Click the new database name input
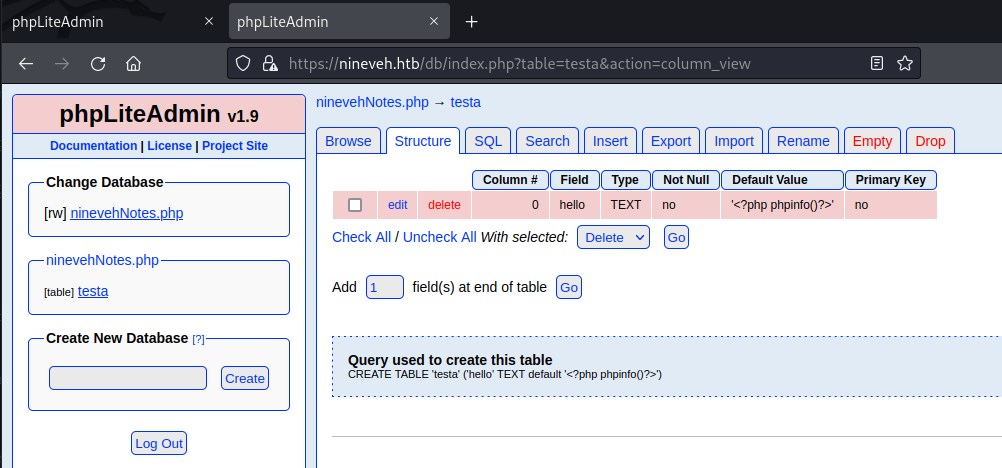The image size is (1002, 468). [128, 378]
